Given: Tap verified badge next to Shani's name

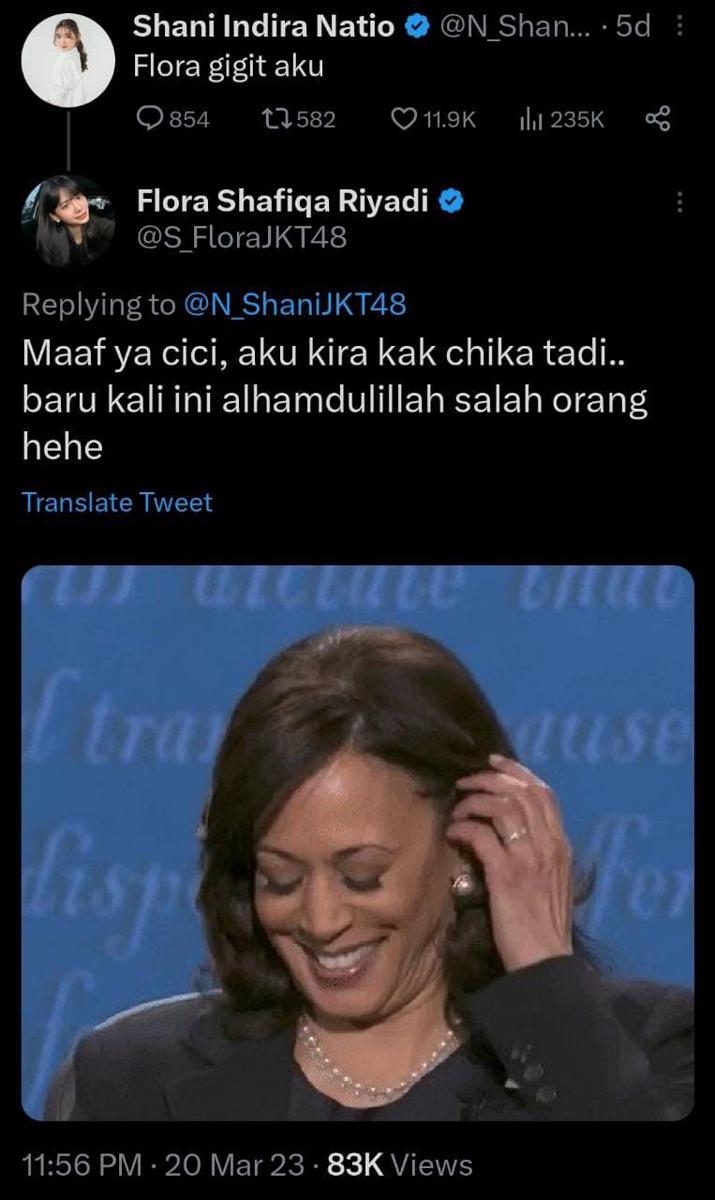Looking at the screenshot, I should pyautogui.click(x=415, y=27).
